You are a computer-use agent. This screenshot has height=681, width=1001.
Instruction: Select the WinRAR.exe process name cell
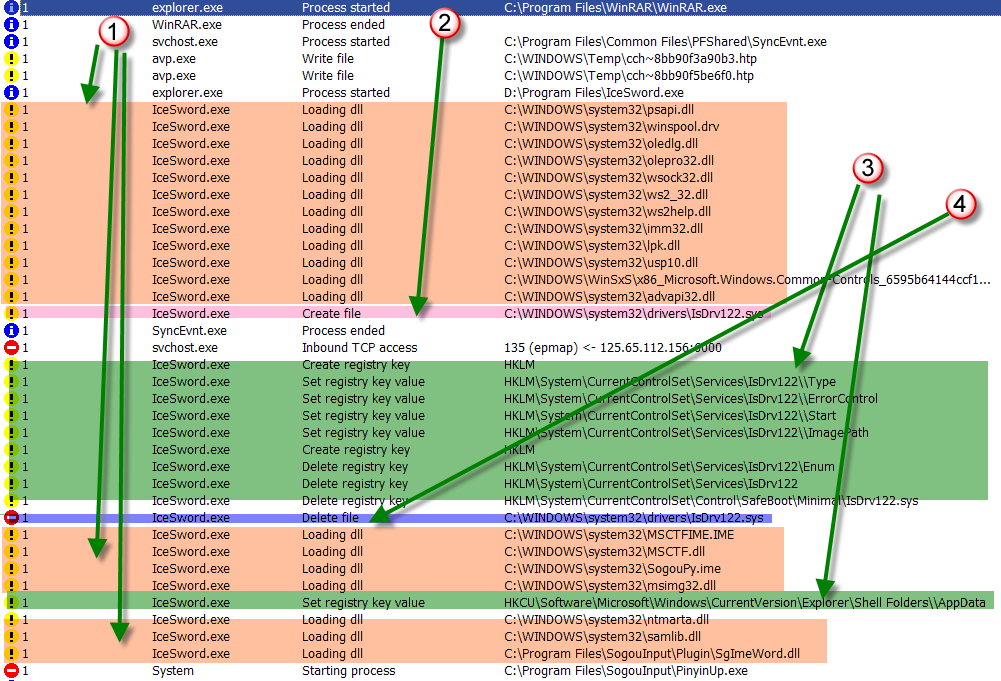(187, 24)
